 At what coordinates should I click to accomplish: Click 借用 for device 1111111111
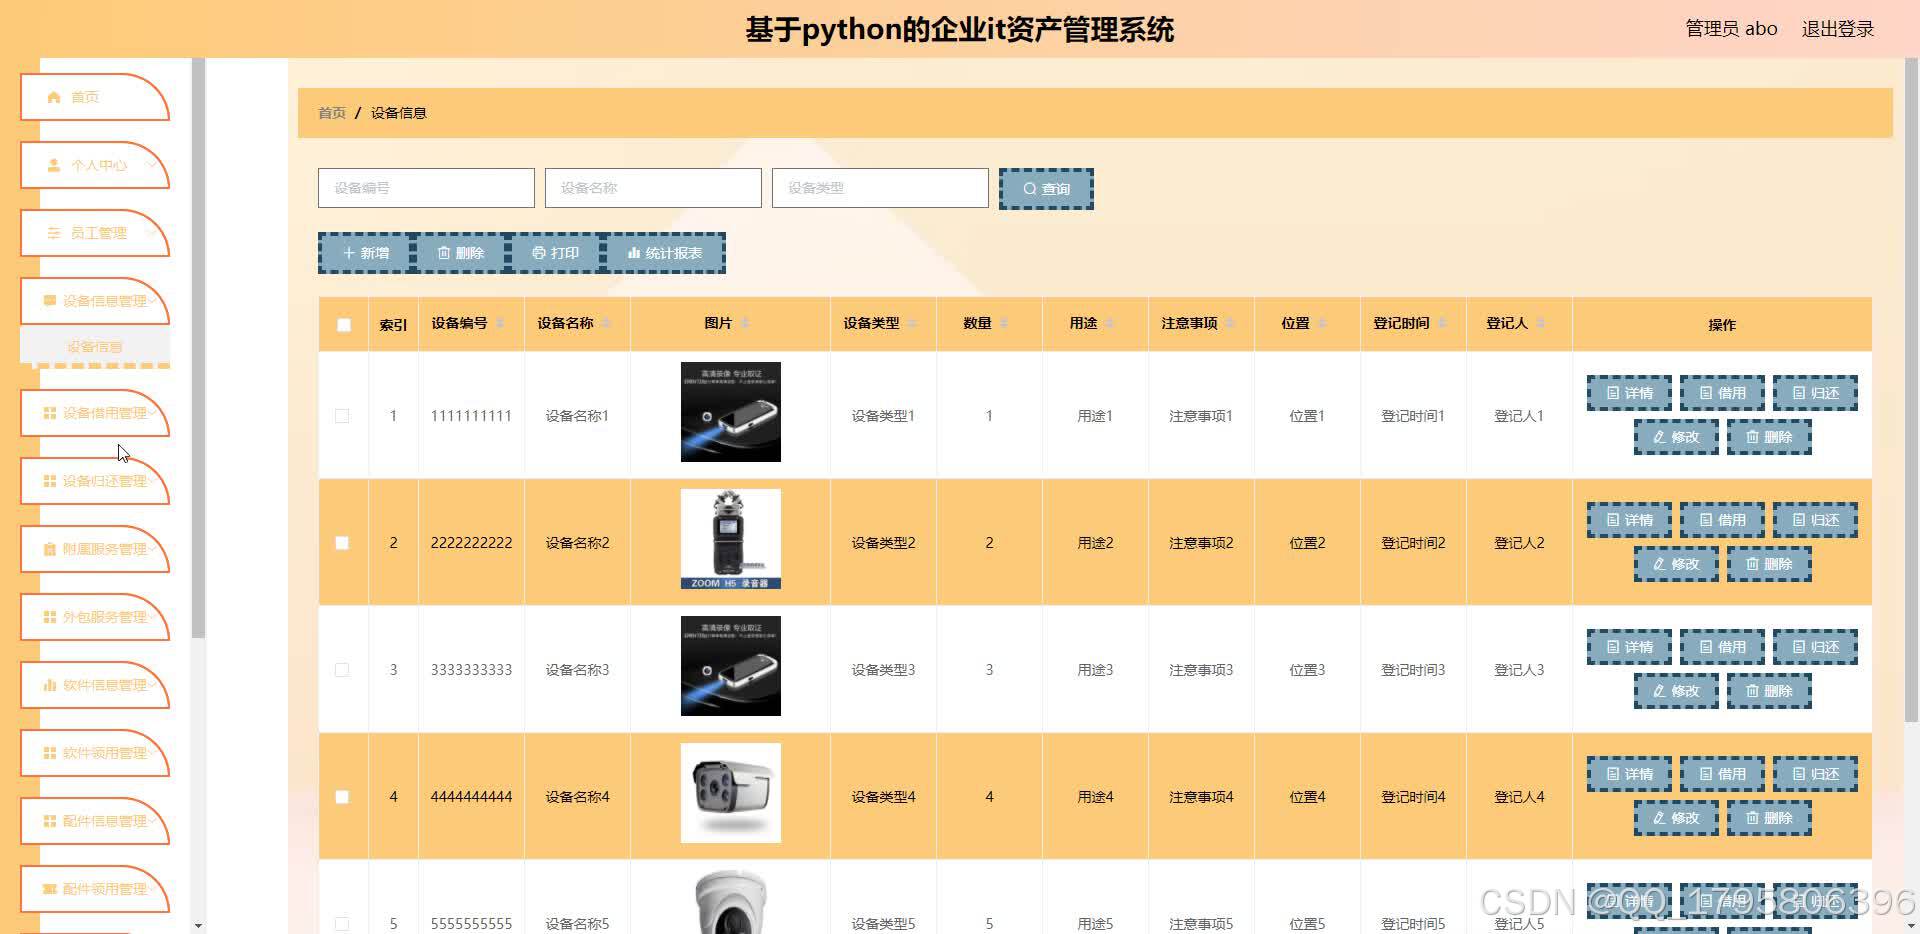[x=1722, y=393]
